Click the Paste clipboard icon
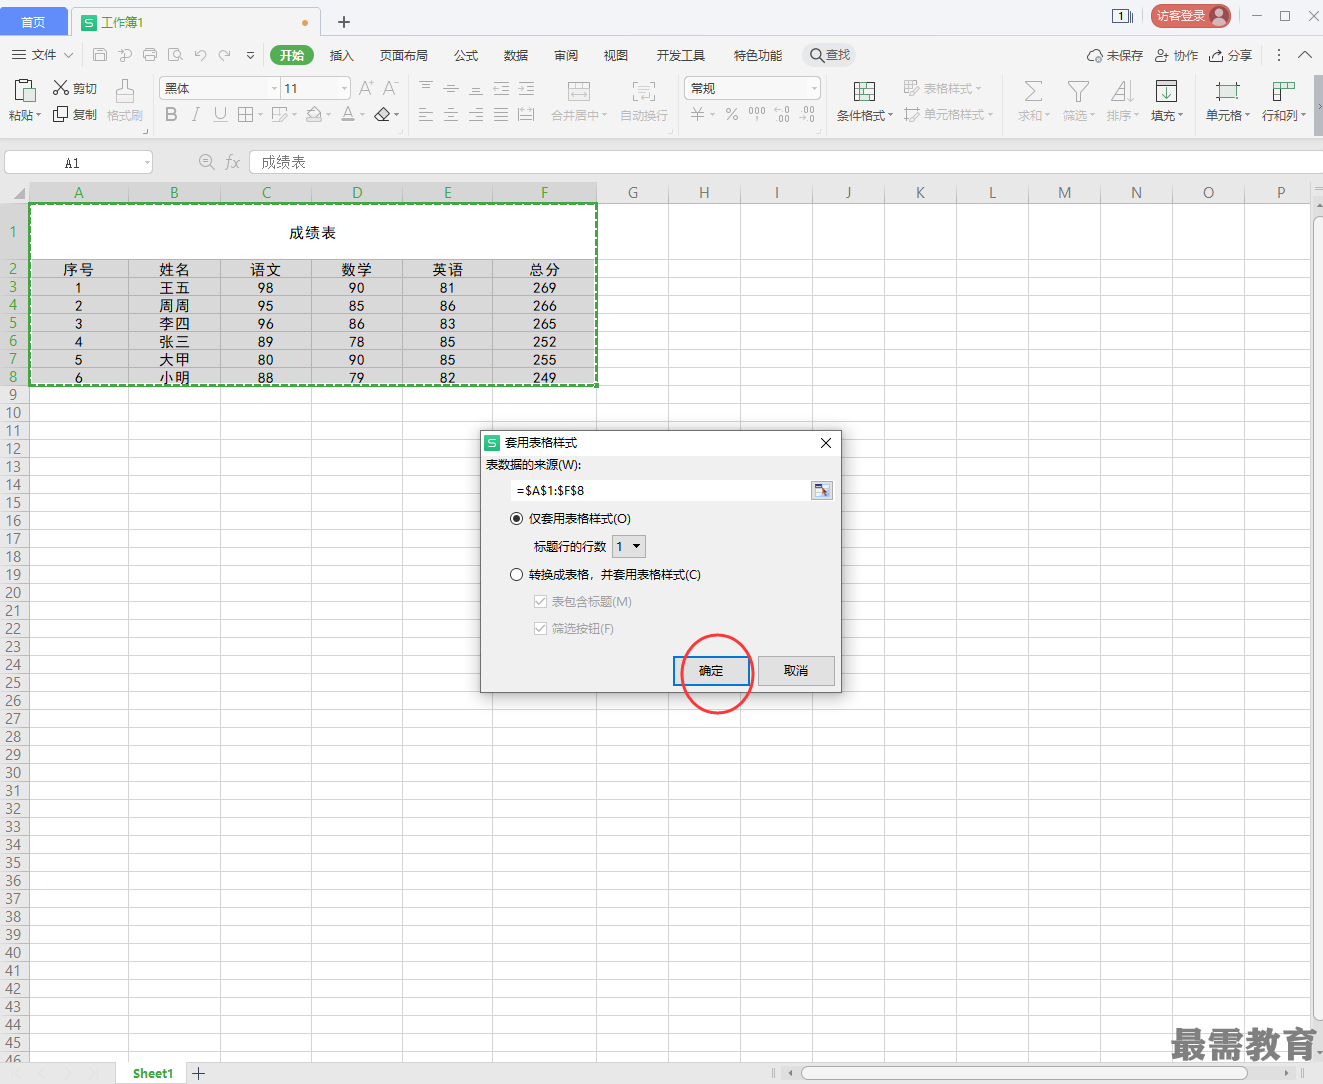 24,91
